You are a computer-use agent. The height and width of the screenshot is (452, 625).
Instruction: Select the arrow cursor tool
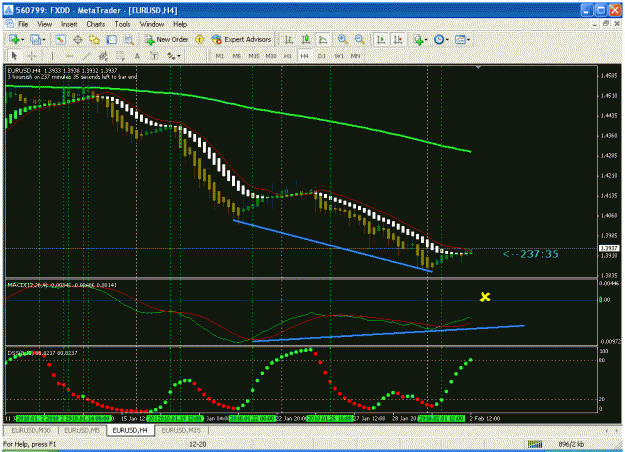click(15, 56)
